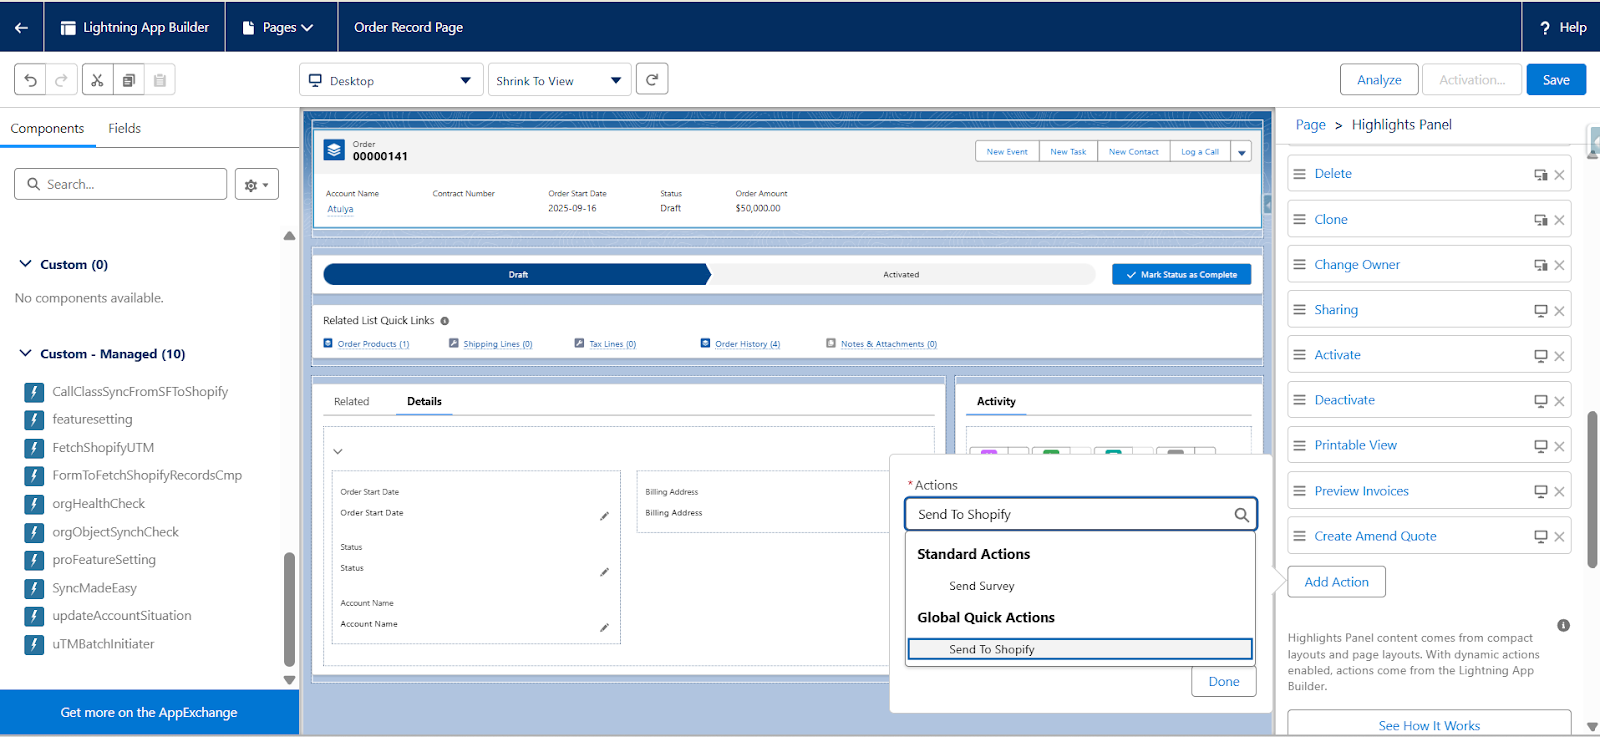This screenshot has height=737, width=1600.
Task: Click the Get more on the AppExchange link
Action: point(149,712)
